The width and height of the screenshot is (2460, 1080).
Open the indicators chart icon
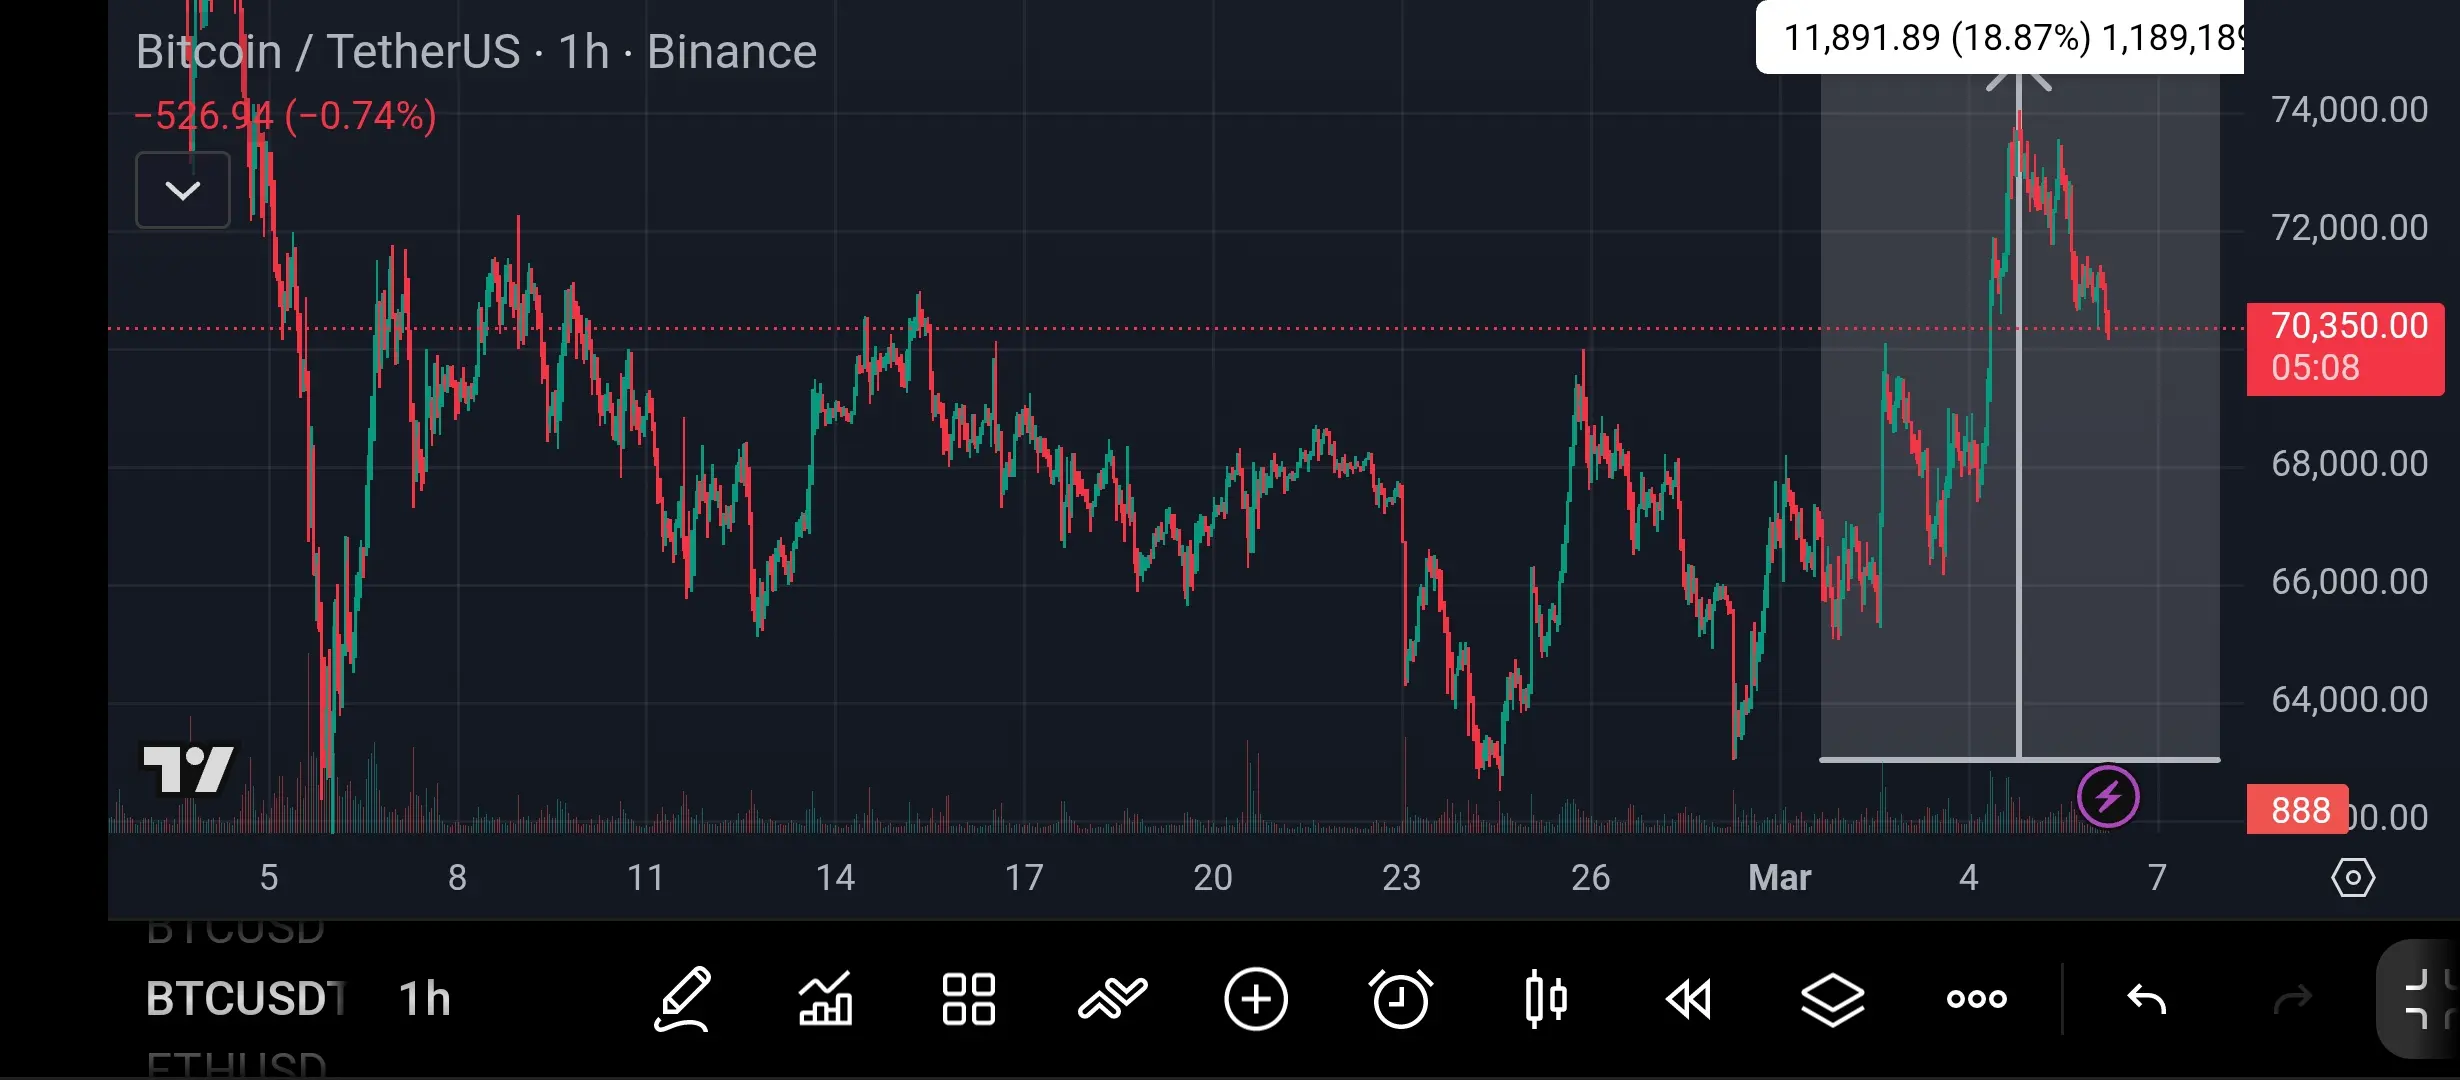tap(825, 999)
